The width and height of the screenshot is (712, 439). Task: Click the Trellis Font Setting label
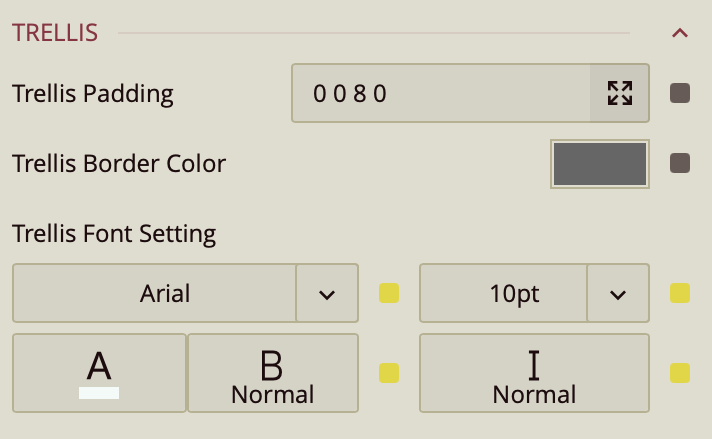(114, 234)
